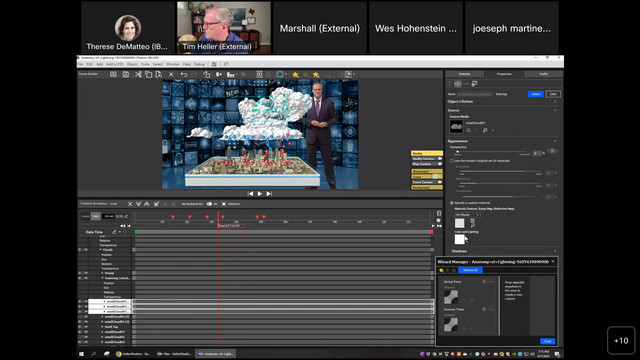Image resolution: width=640 pixels, height=360 pixels.
Task: Click the Copy icon in toolbar
Action: pyautogui.click(x=149, y=74)
